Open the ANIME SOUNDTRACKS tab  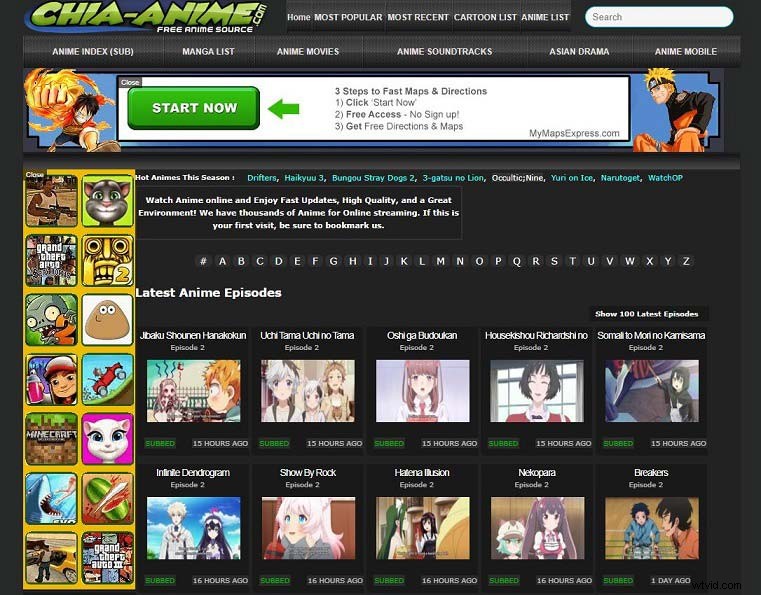coord(444,51)
